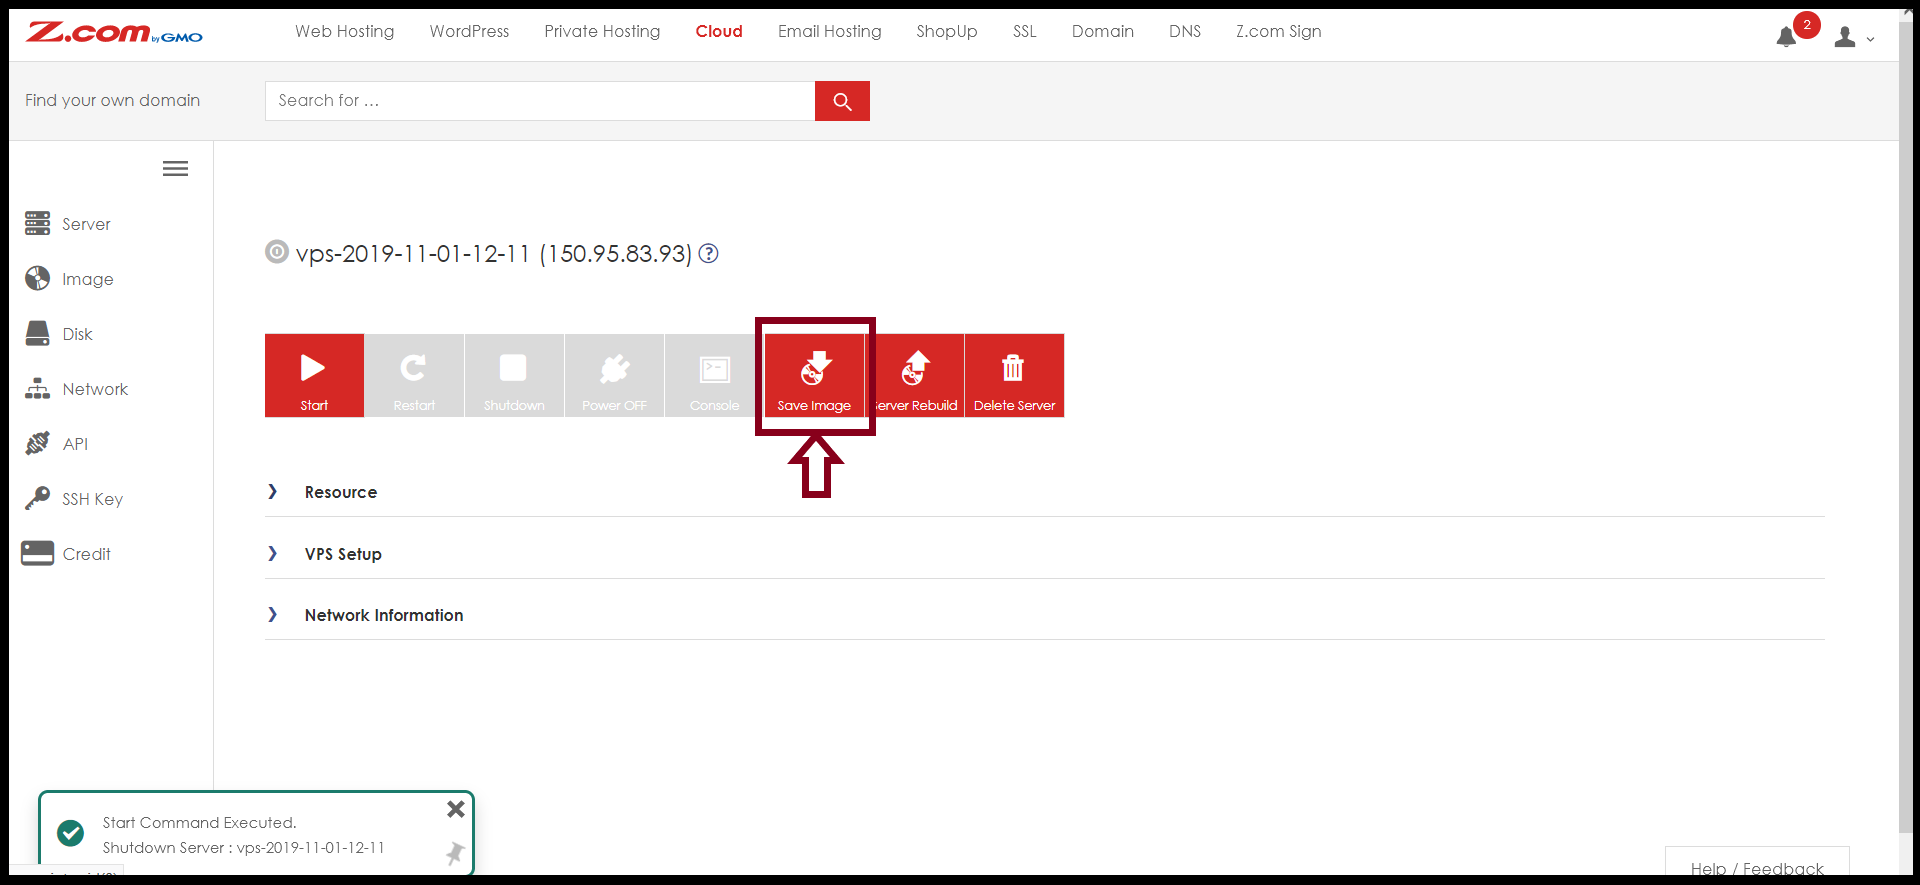Click the red domain search button

[842, 101]
